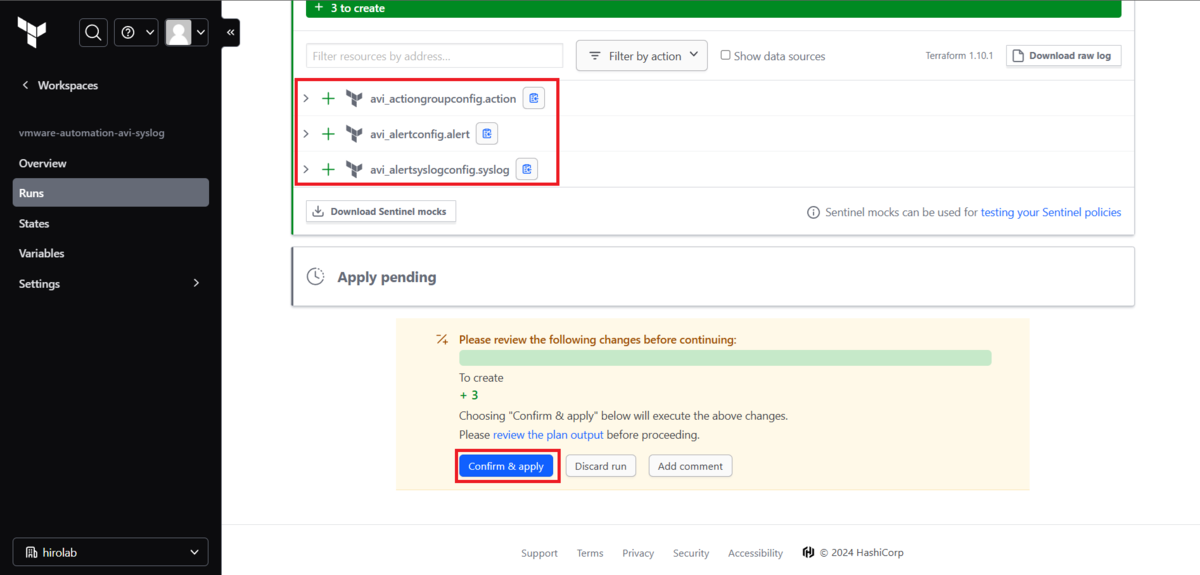The width and height of the screenshot is (1200, 575).
Task: Collapse the sidebar with the double-chevron
Action: click(230, 33)
